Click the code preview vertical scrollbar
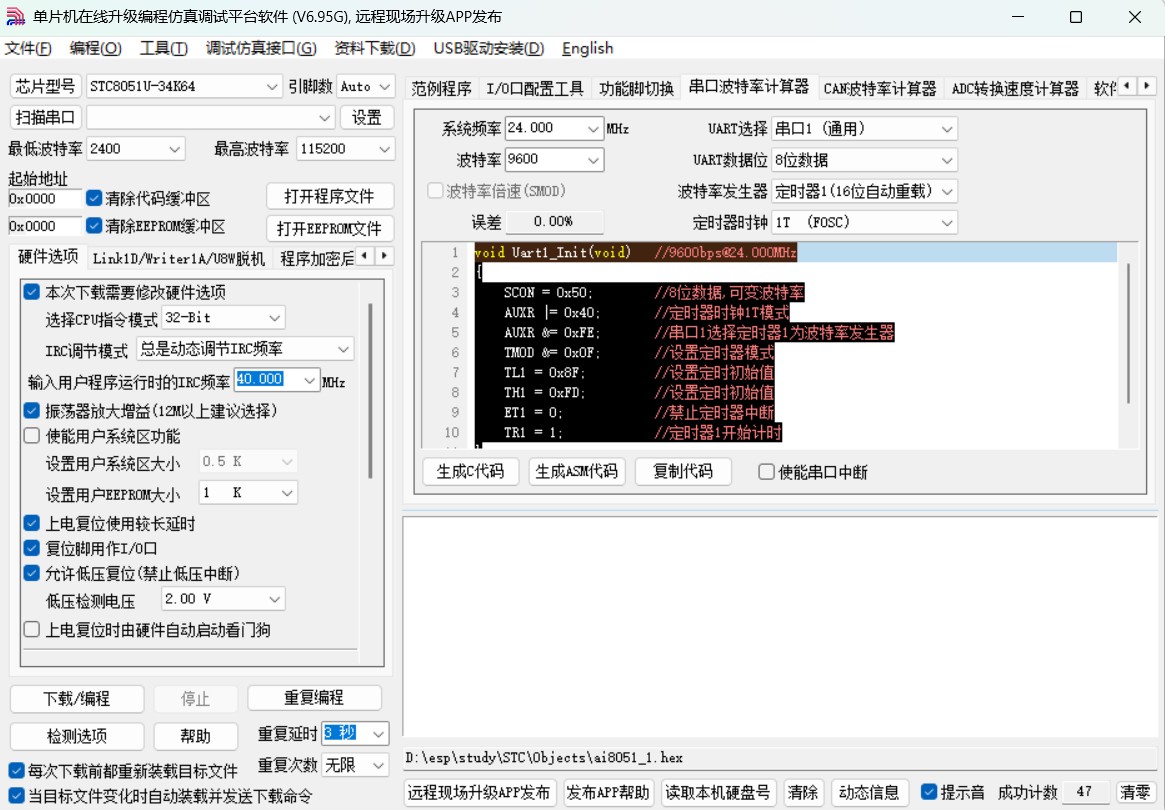Screen dimensions: 1165x810 click(x=1128, y=333)
